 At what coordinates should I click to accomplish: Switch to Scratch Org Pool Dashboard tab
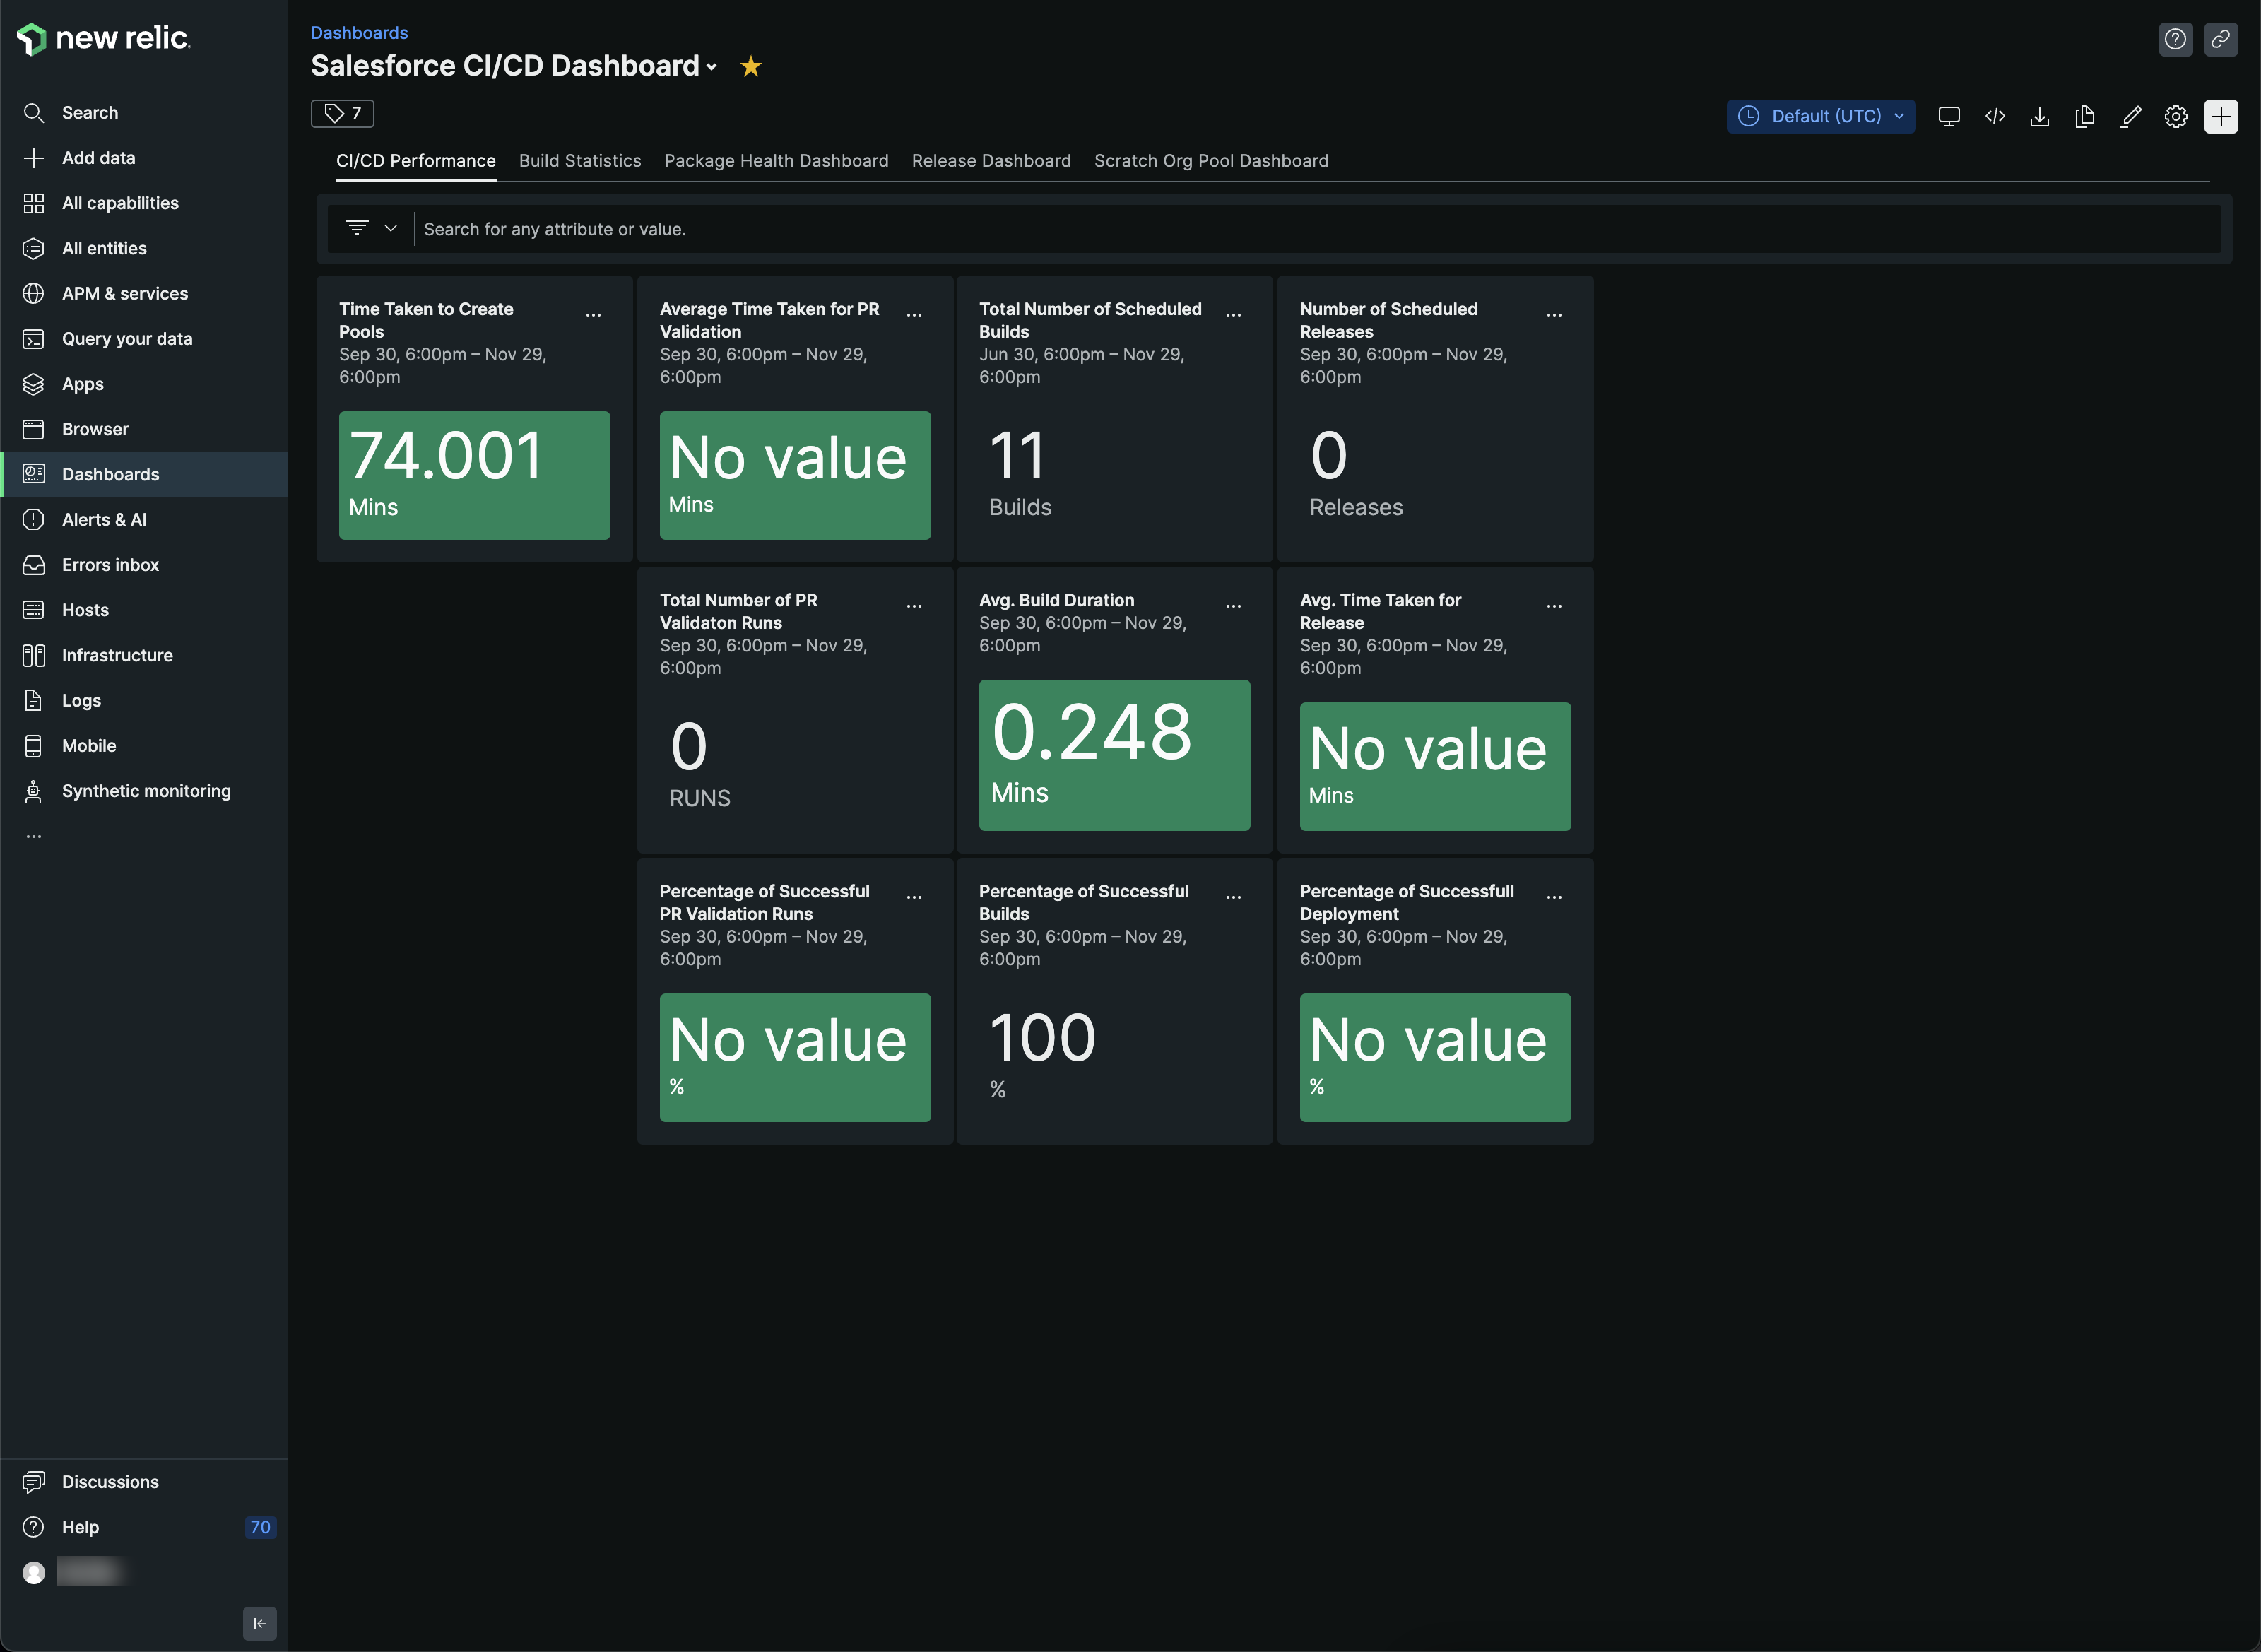click(x=1211, y=161)
